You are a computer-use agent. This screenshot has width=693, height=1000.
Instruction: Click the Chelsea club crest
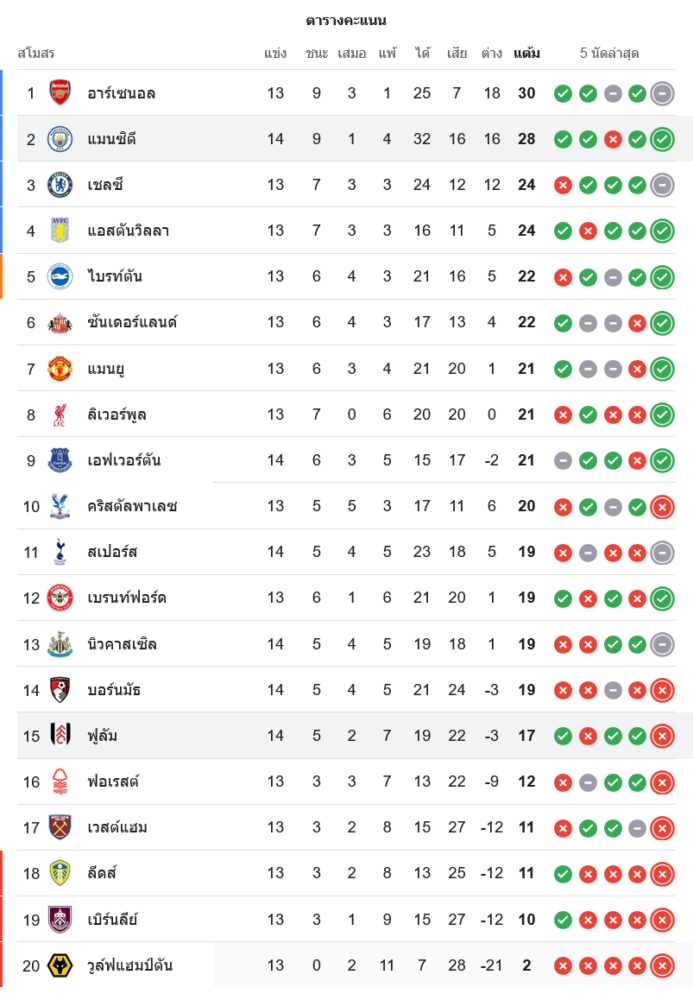tap(61, 185)
